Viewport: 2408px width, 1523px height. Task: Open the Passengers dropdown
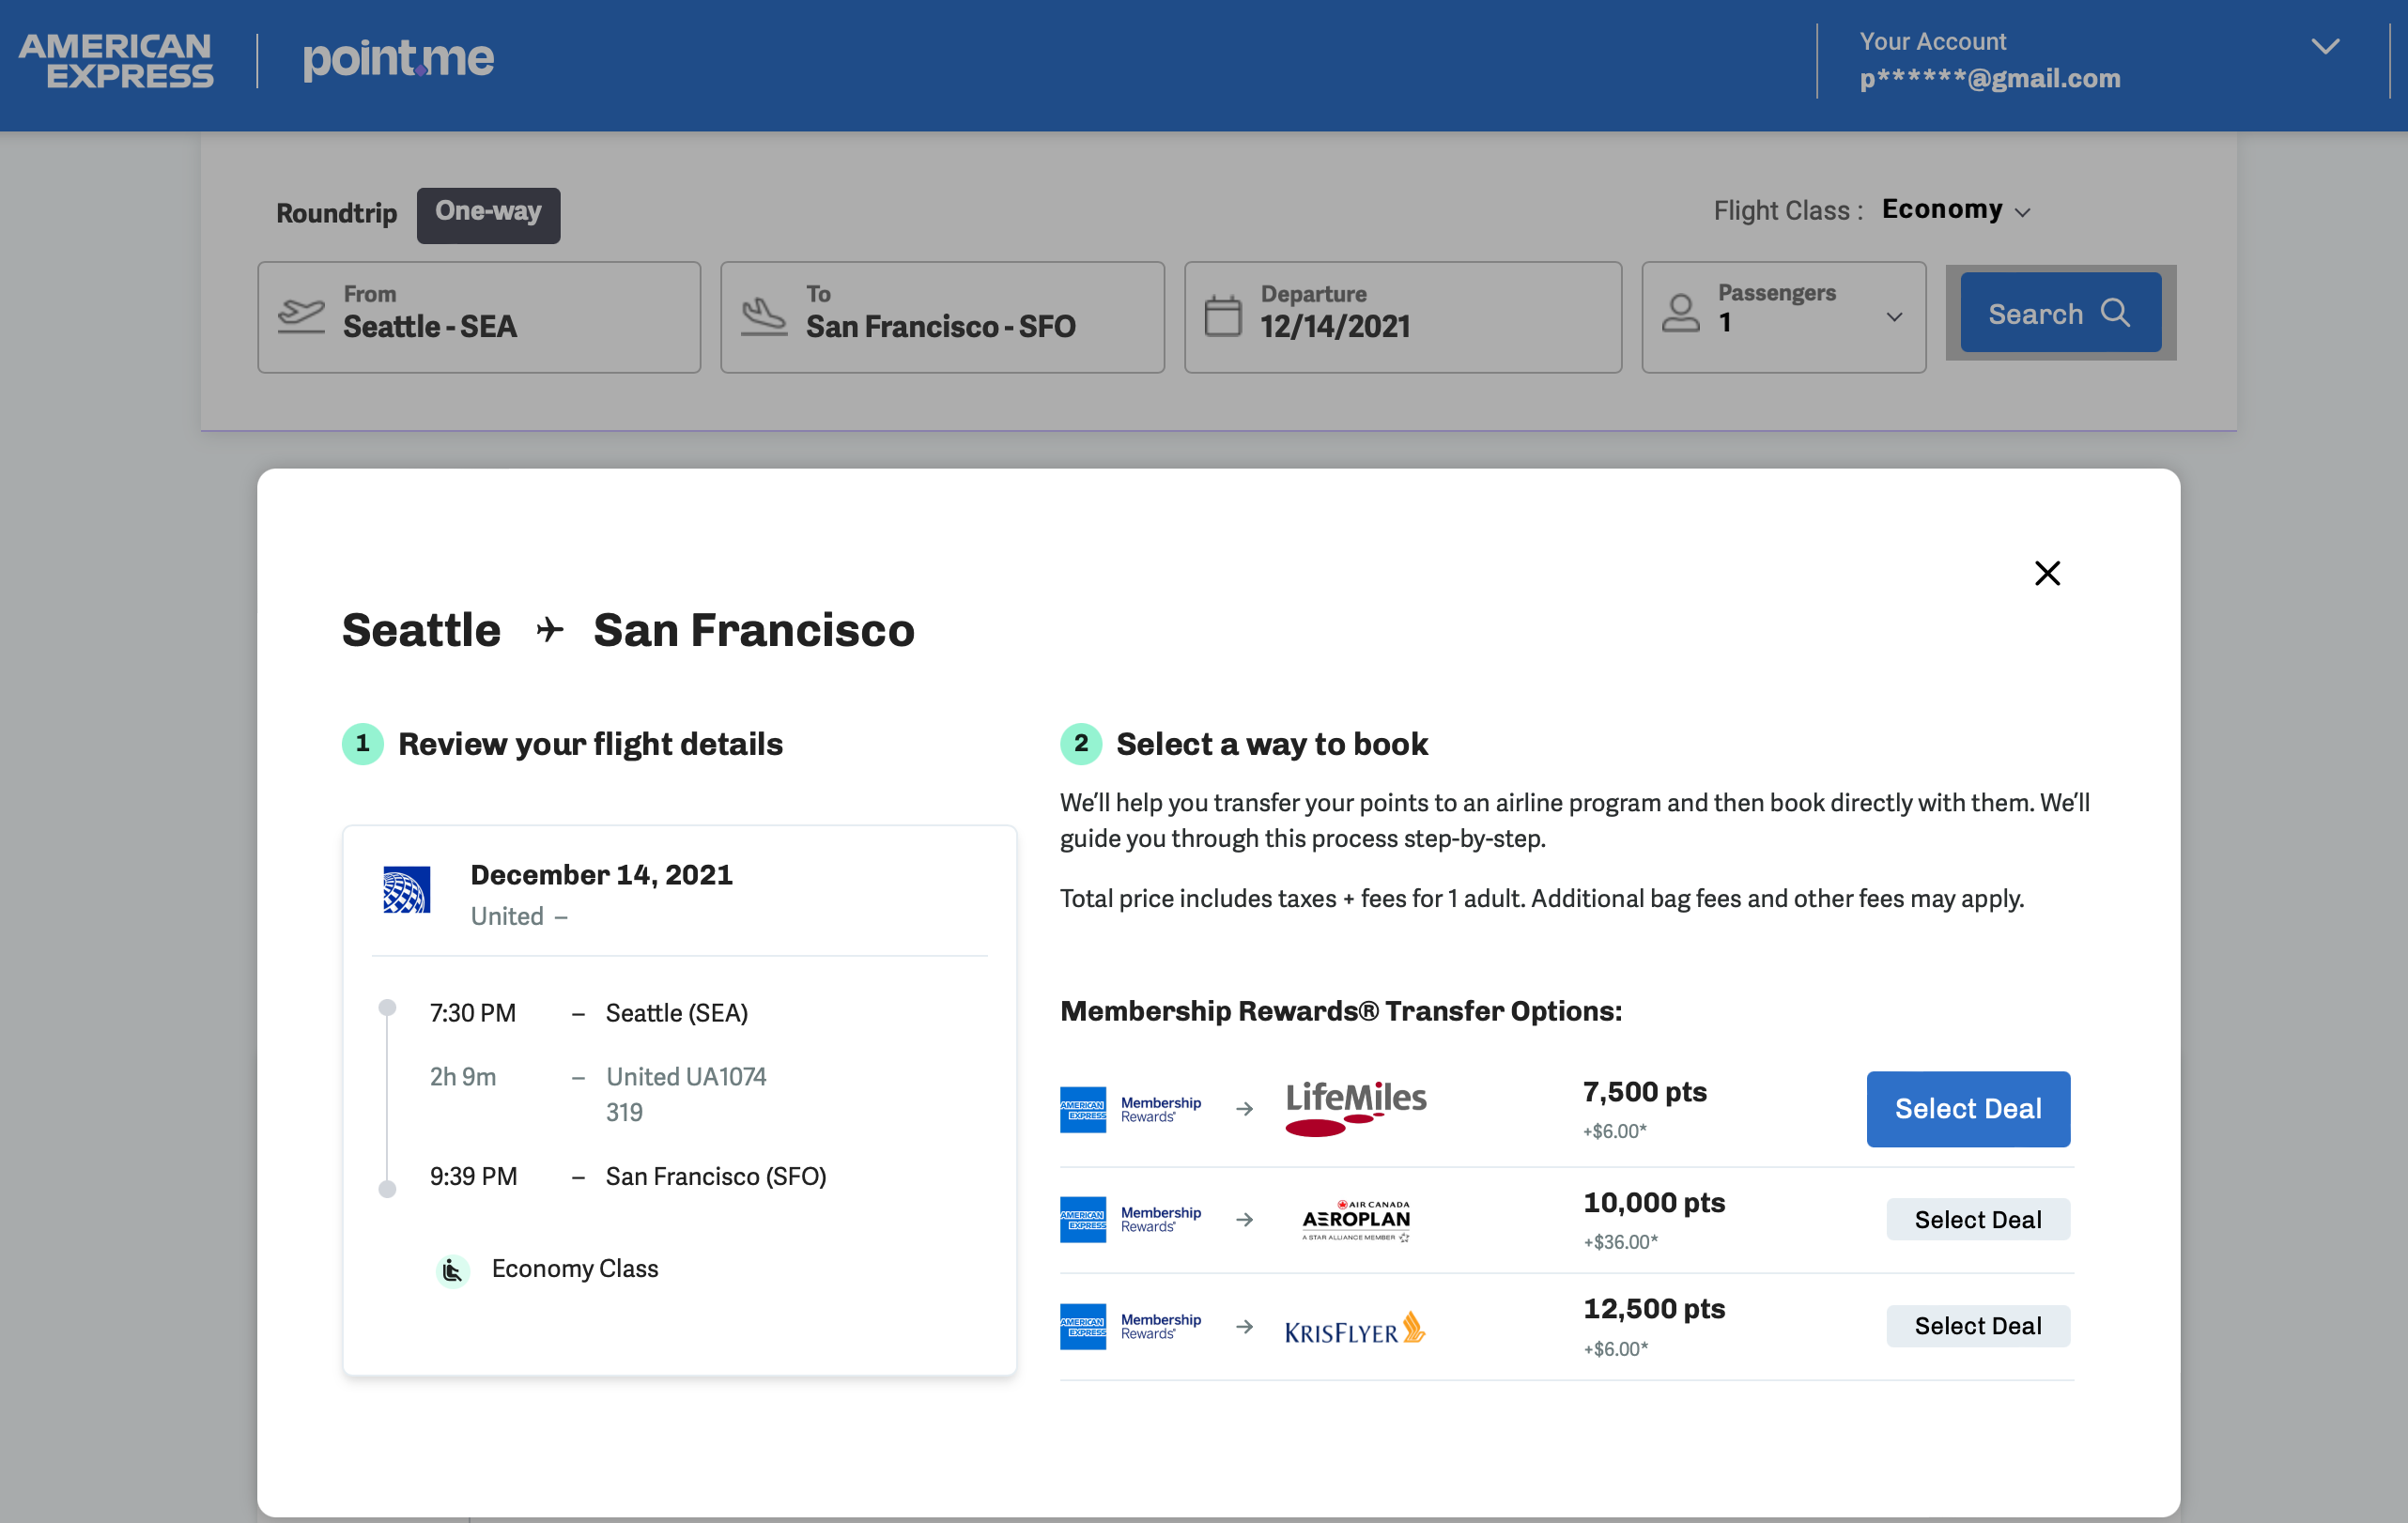tap(1783, 317)
